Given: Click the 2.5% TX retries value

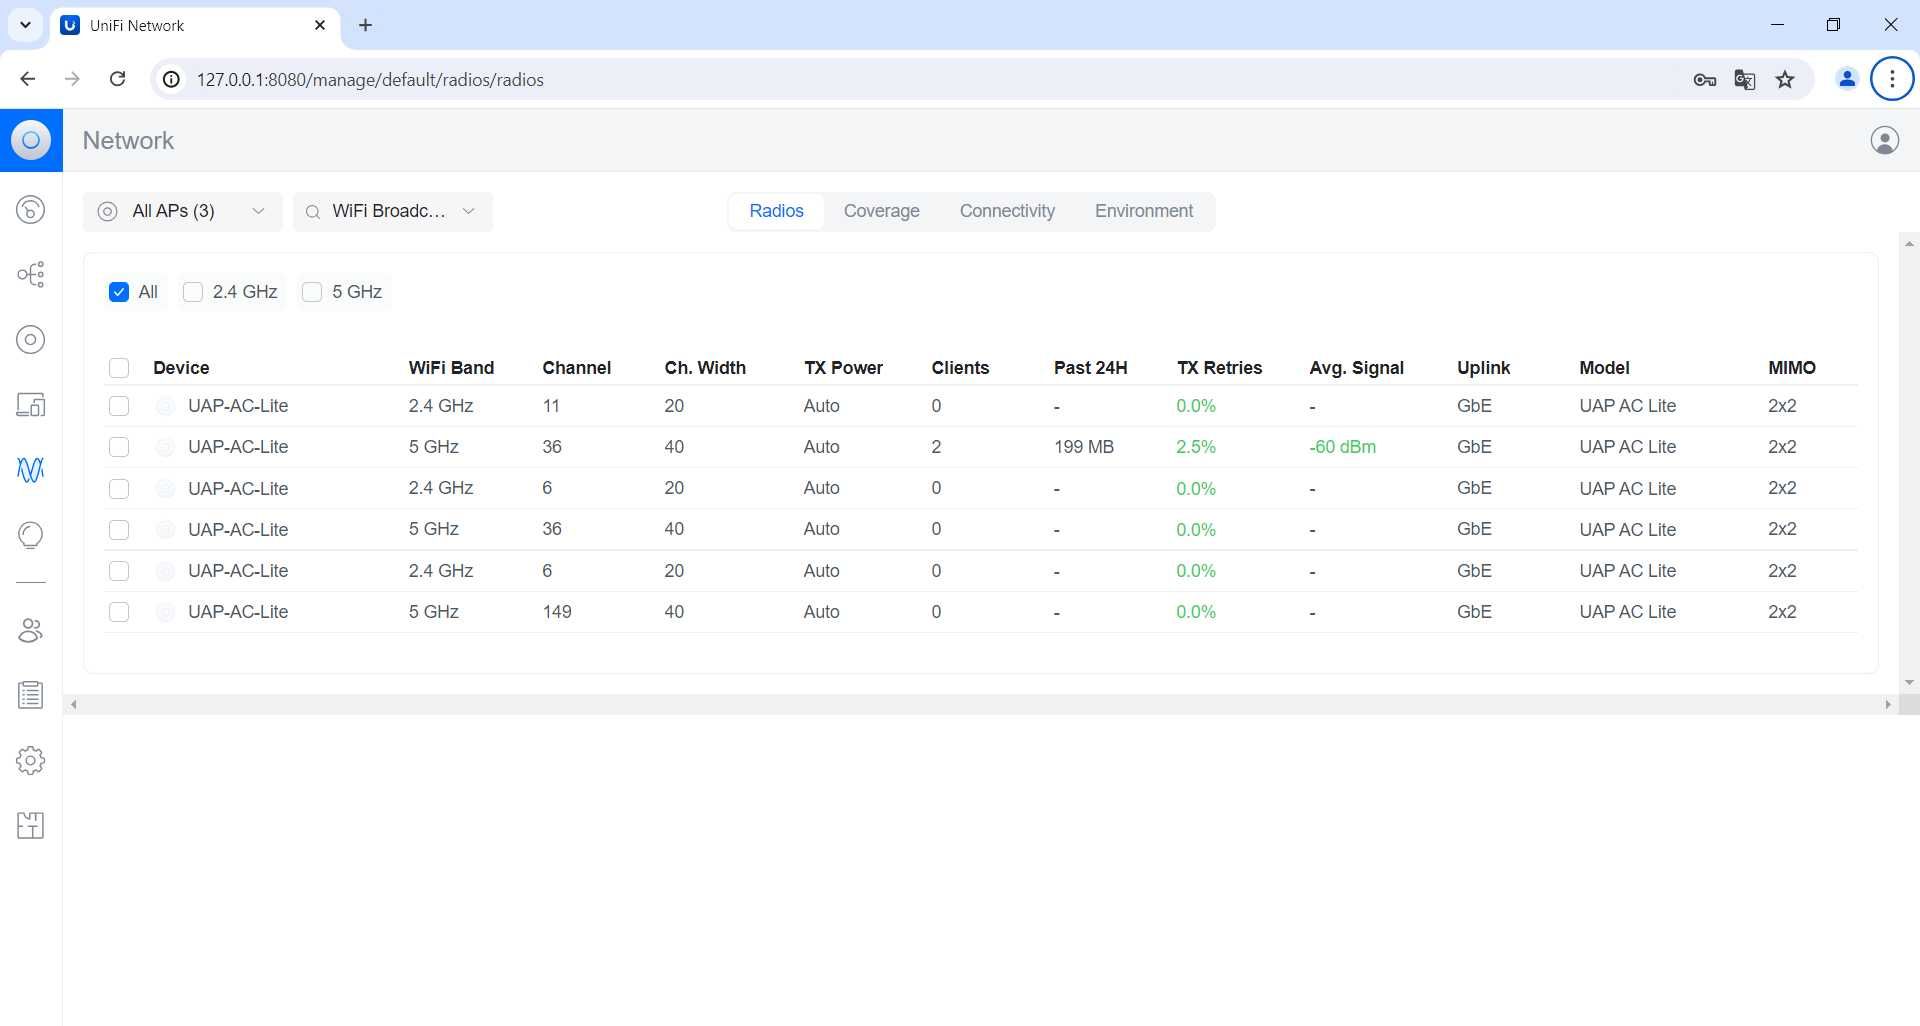Looking at the screenshot, I should pos(1196,447).
